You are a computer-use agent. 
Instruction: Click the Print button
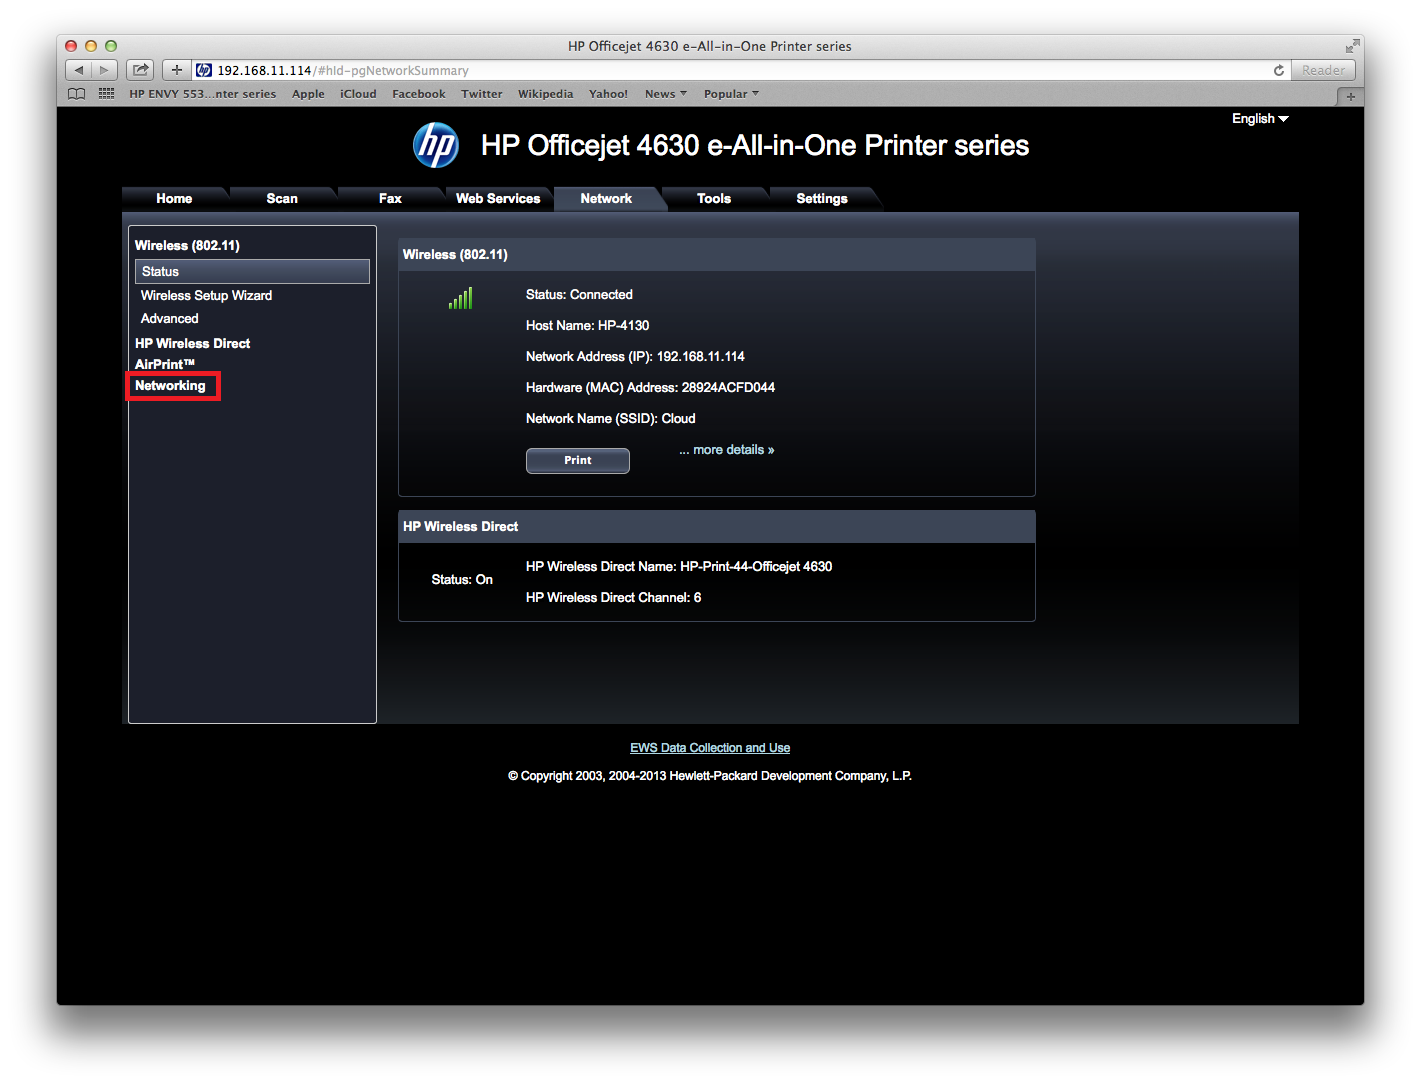pyautogui.click(x=578, y=460)
